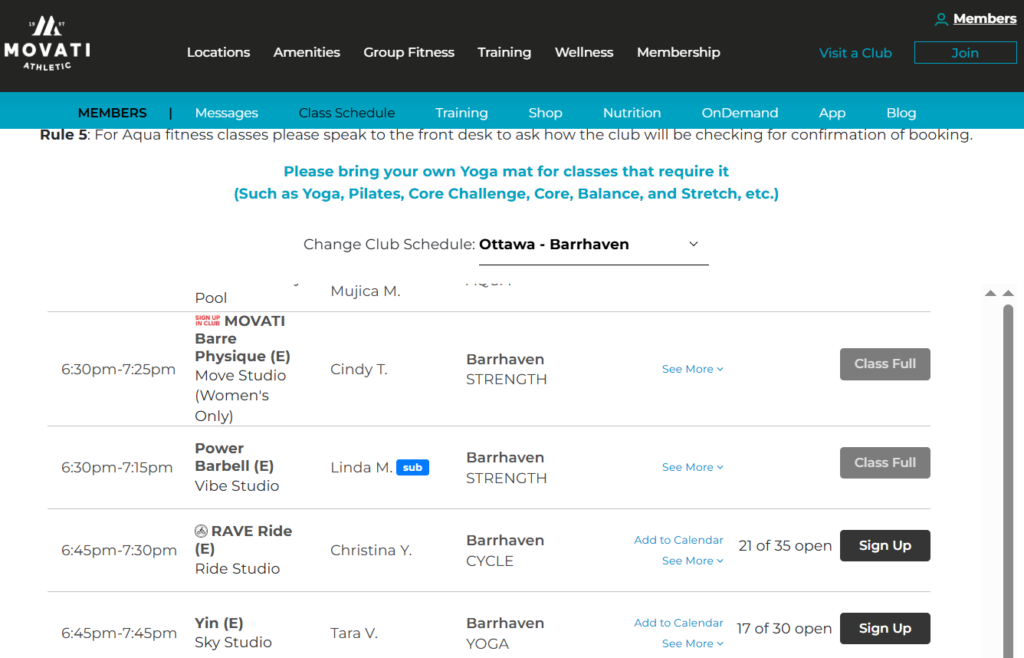Expand See More for Power Barbell
1024x658 pixels.
[x=692, y=467]
